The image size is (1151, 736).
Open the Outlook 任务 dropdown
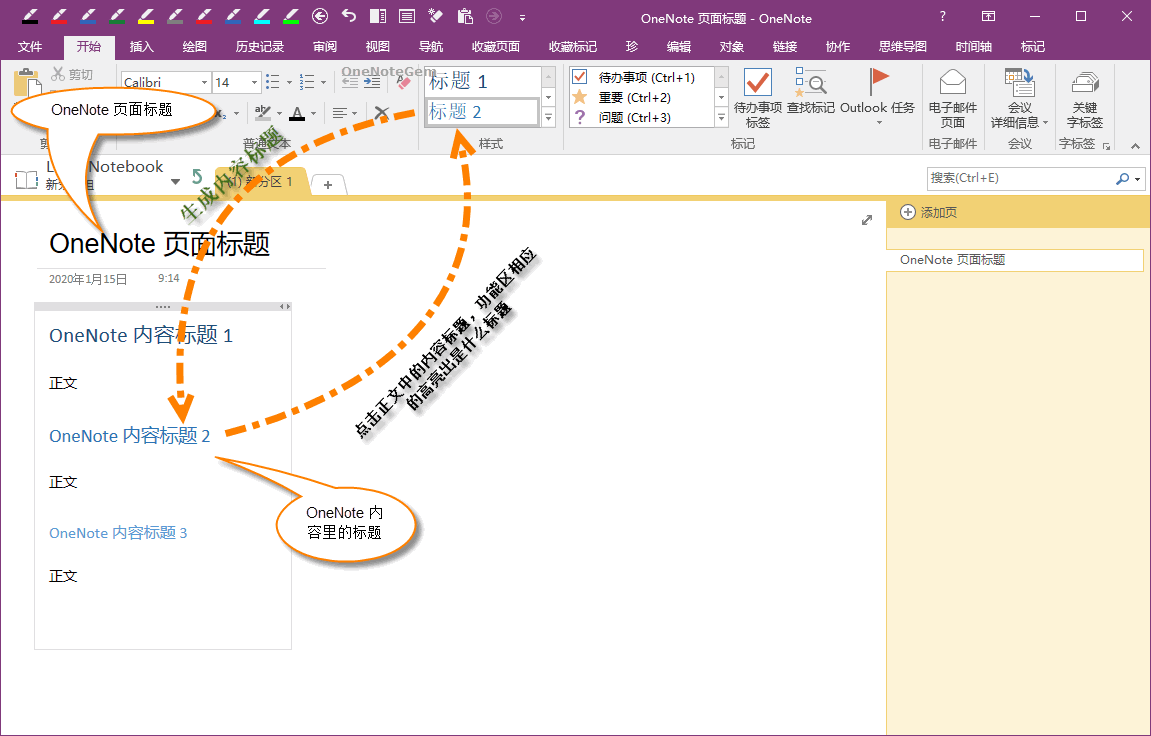[x=878, y=122]
